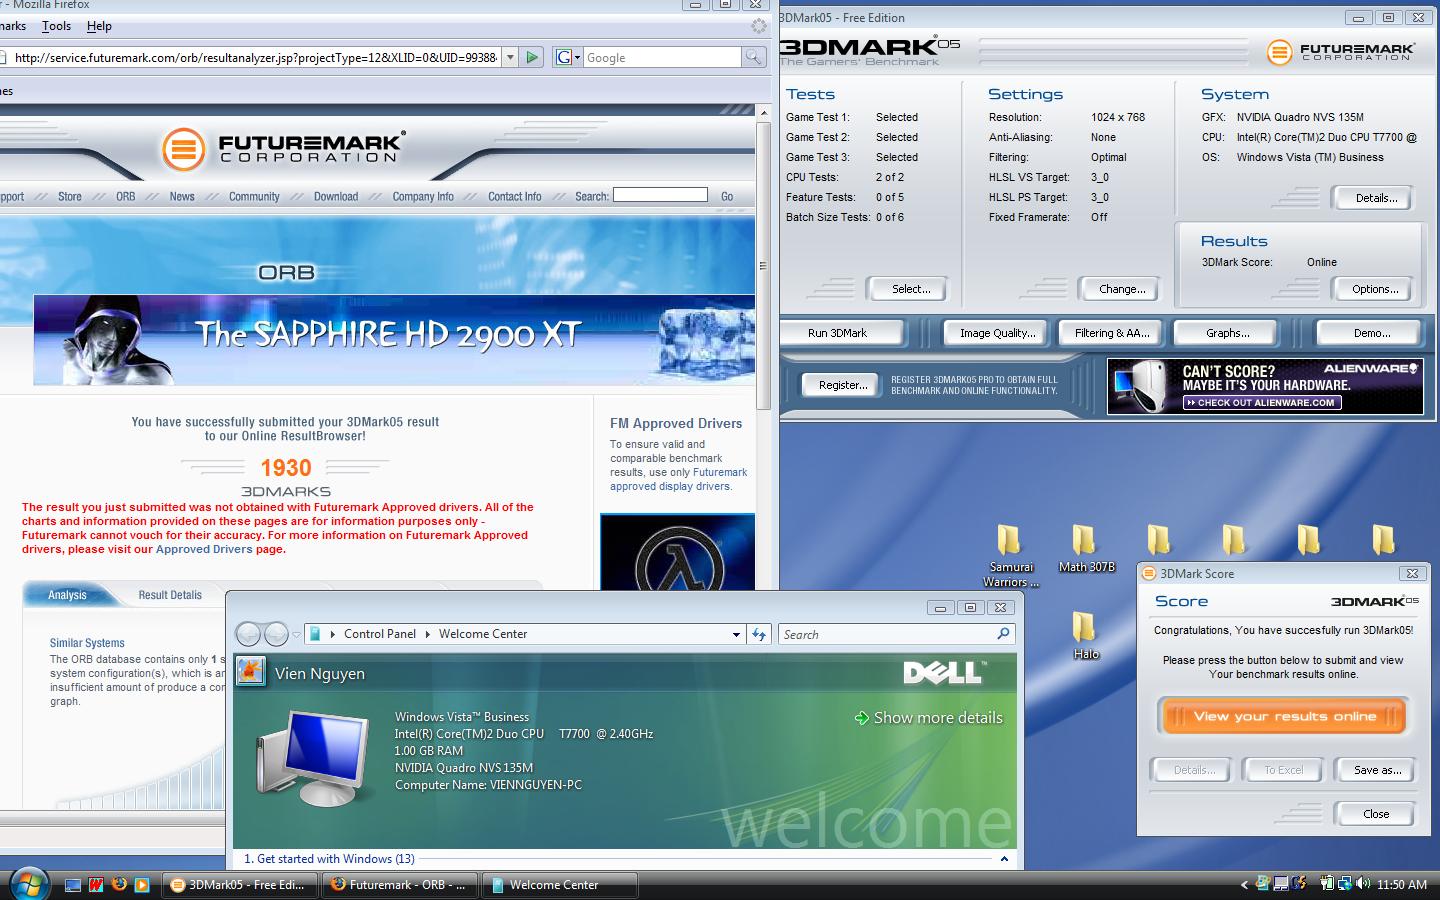
Task: Open results Options in 3DMark05
Action: coord(1375,289)
